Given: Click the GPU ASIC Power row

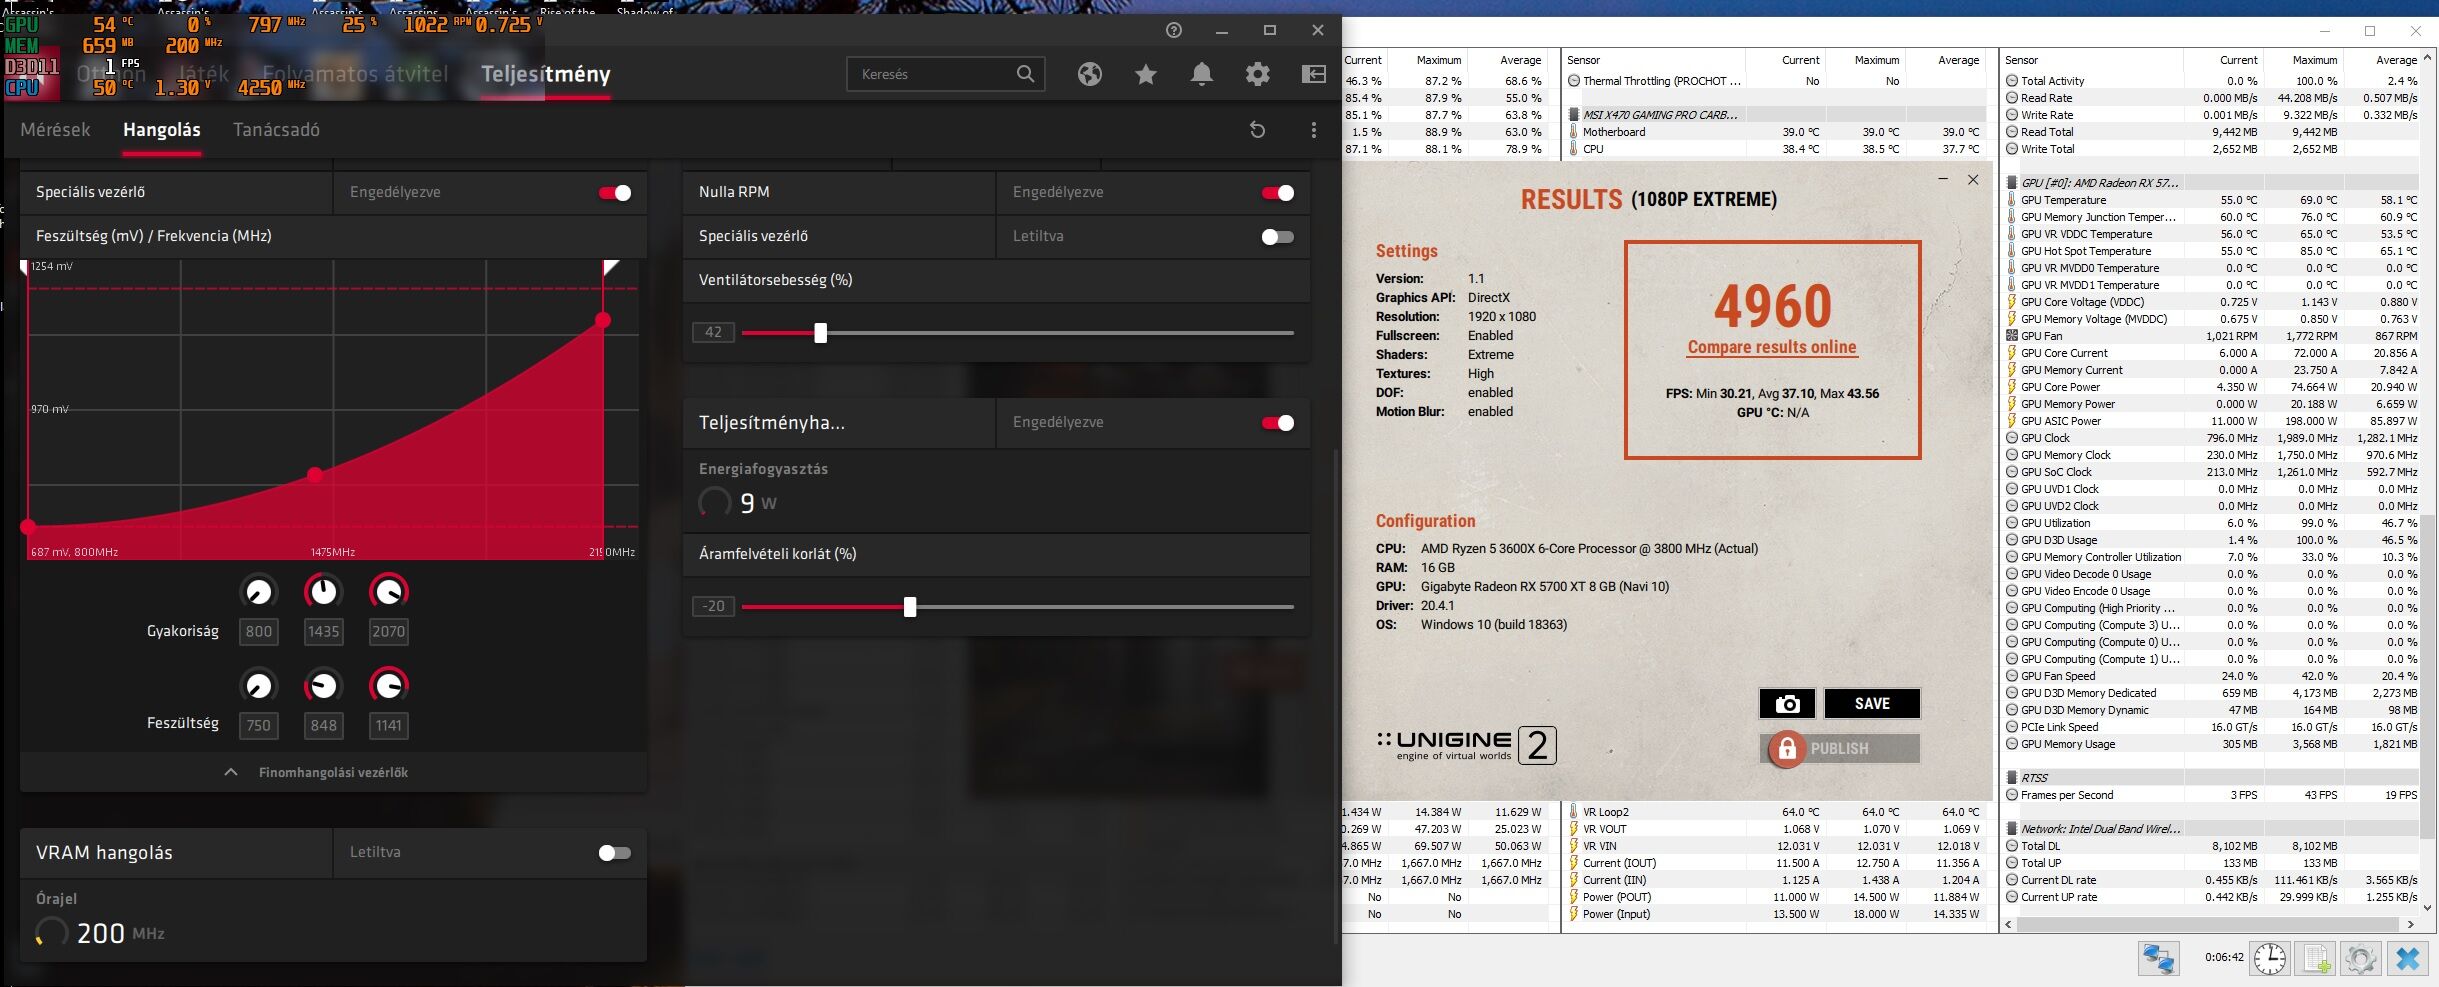Looking at the screenshot, I should 2212,421.
